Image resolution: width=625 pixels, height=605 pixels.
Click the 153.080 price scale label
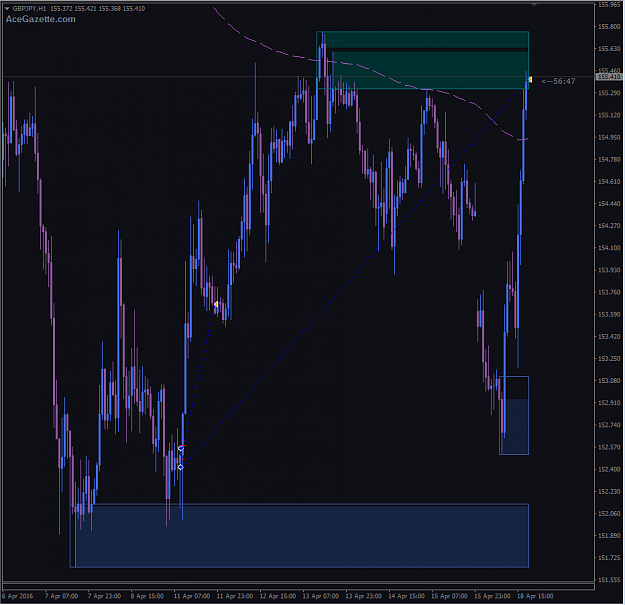coord(609,381)
